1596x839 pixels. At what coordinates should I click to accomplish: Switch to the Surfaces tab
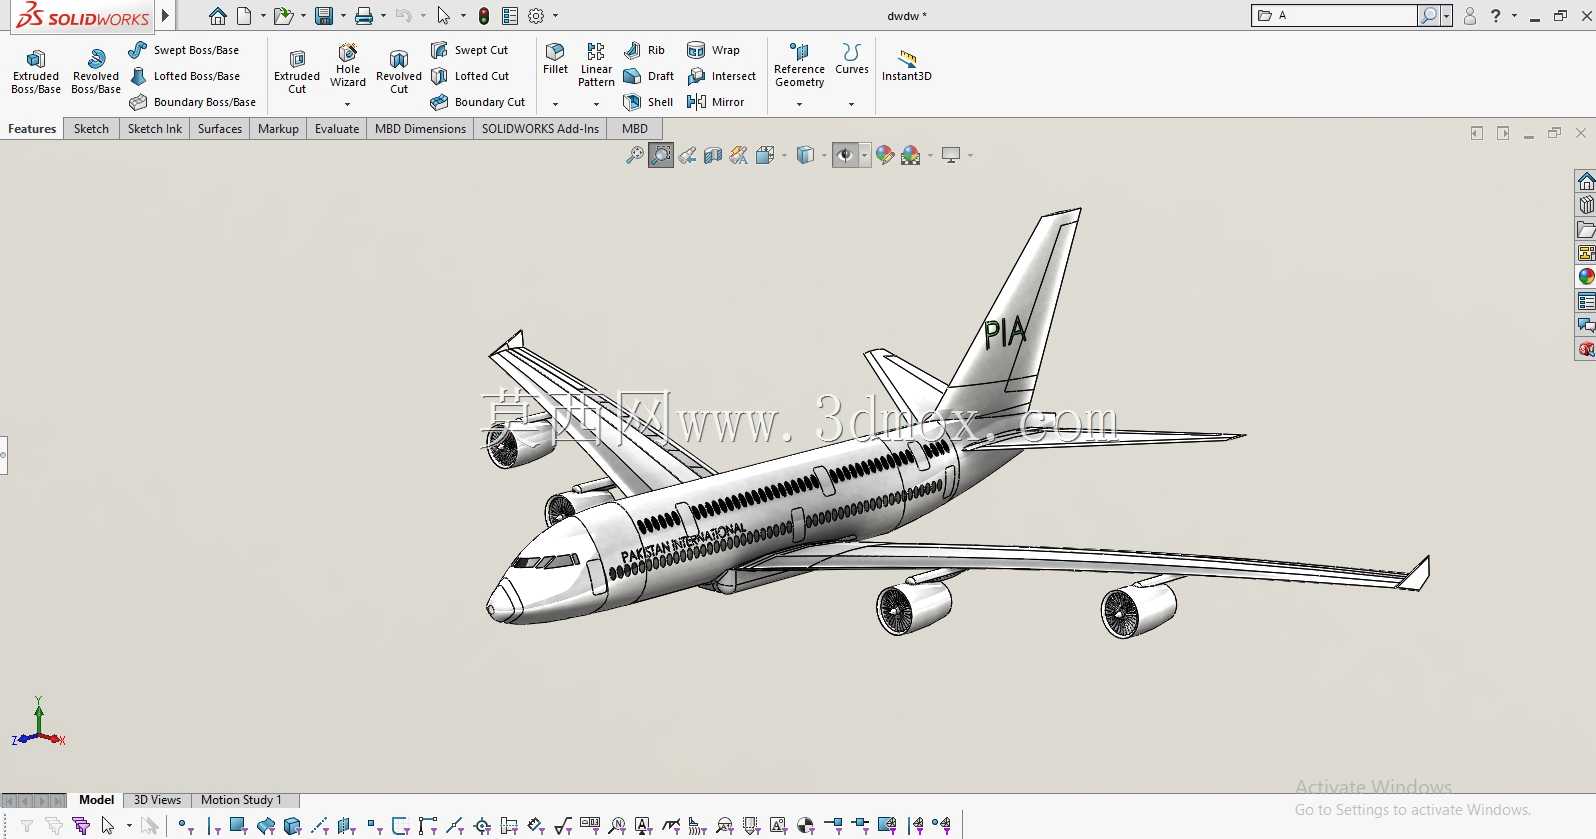pos(220,129)
